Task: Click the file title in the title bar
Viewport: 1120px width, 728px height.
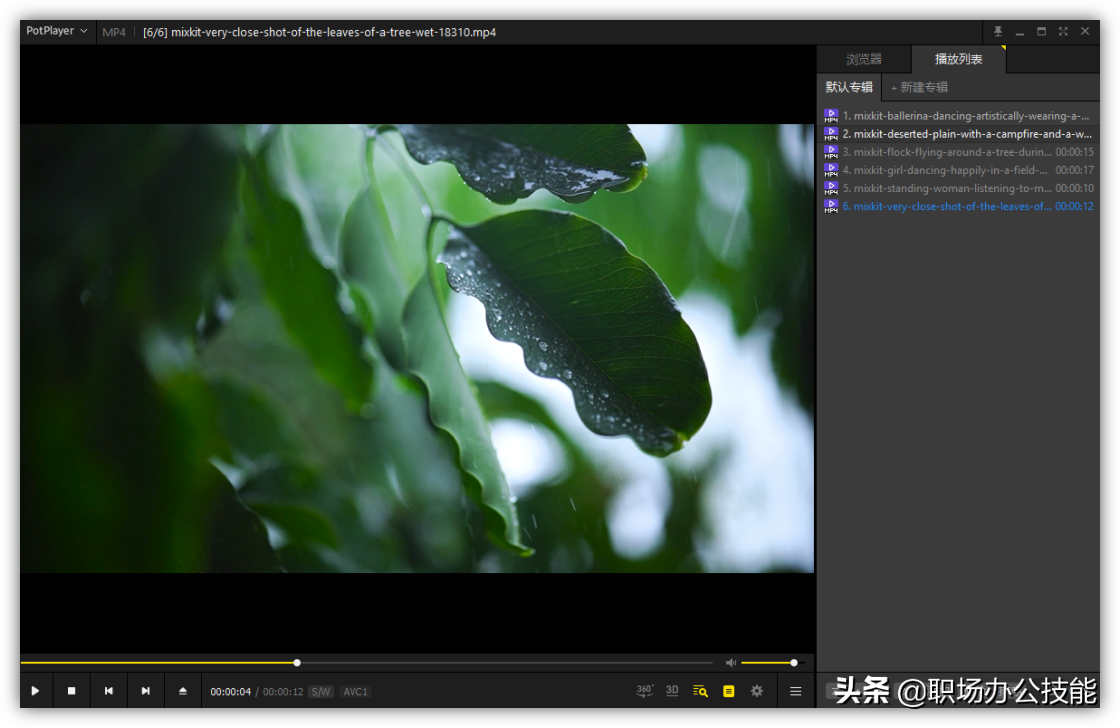Action: pos(319,32)
